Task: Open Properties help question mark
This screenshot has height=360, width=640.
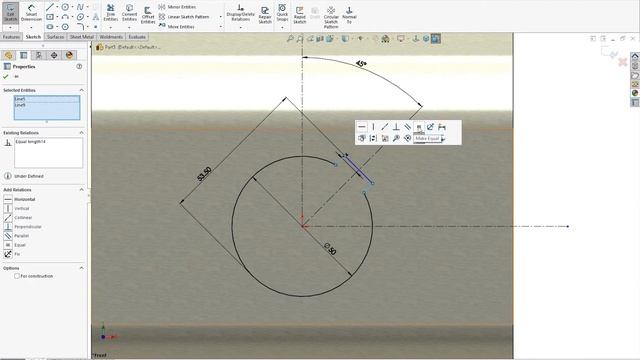Action: click(79, 66)
